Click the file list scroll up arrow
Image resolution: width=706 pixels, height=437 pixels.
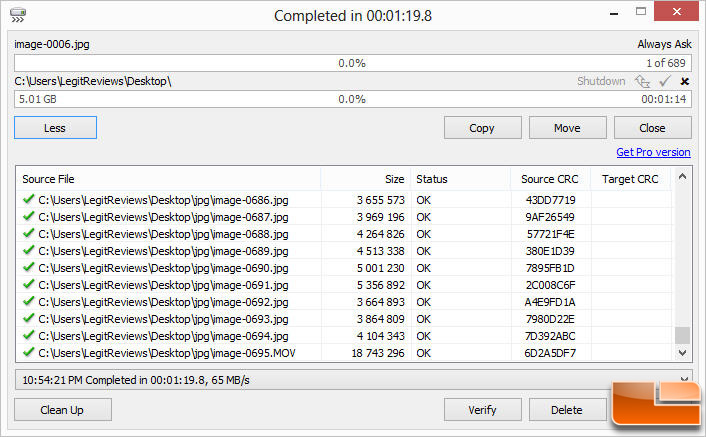683,177
